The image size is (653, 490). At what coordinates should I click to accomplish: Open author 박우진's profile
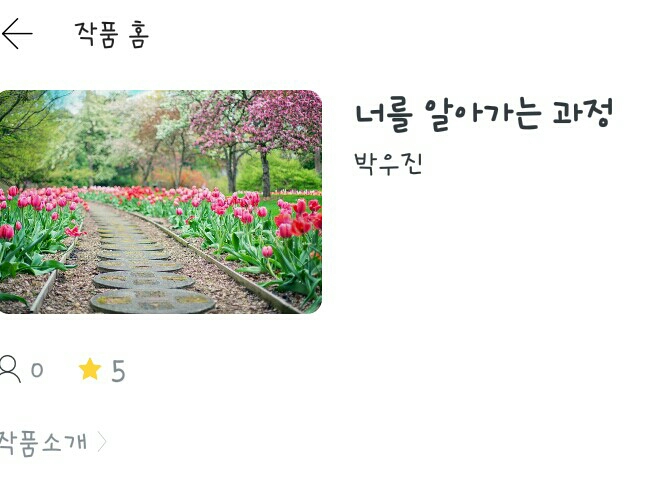point(388,164)
